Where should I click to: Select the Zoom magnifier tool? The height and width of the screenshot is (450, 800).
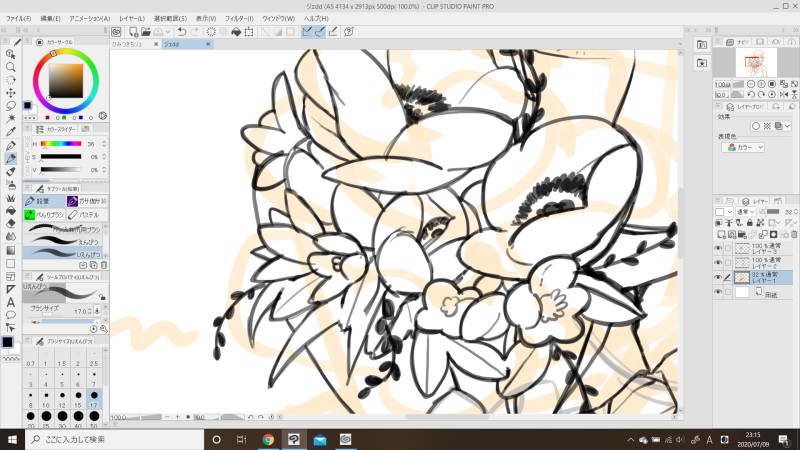click(10, 67)
